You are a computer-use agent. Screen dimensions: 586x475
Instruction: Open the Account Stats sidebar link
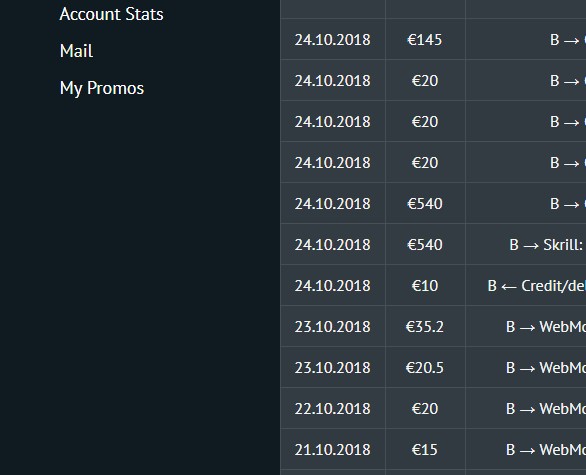tap(111, 14)
